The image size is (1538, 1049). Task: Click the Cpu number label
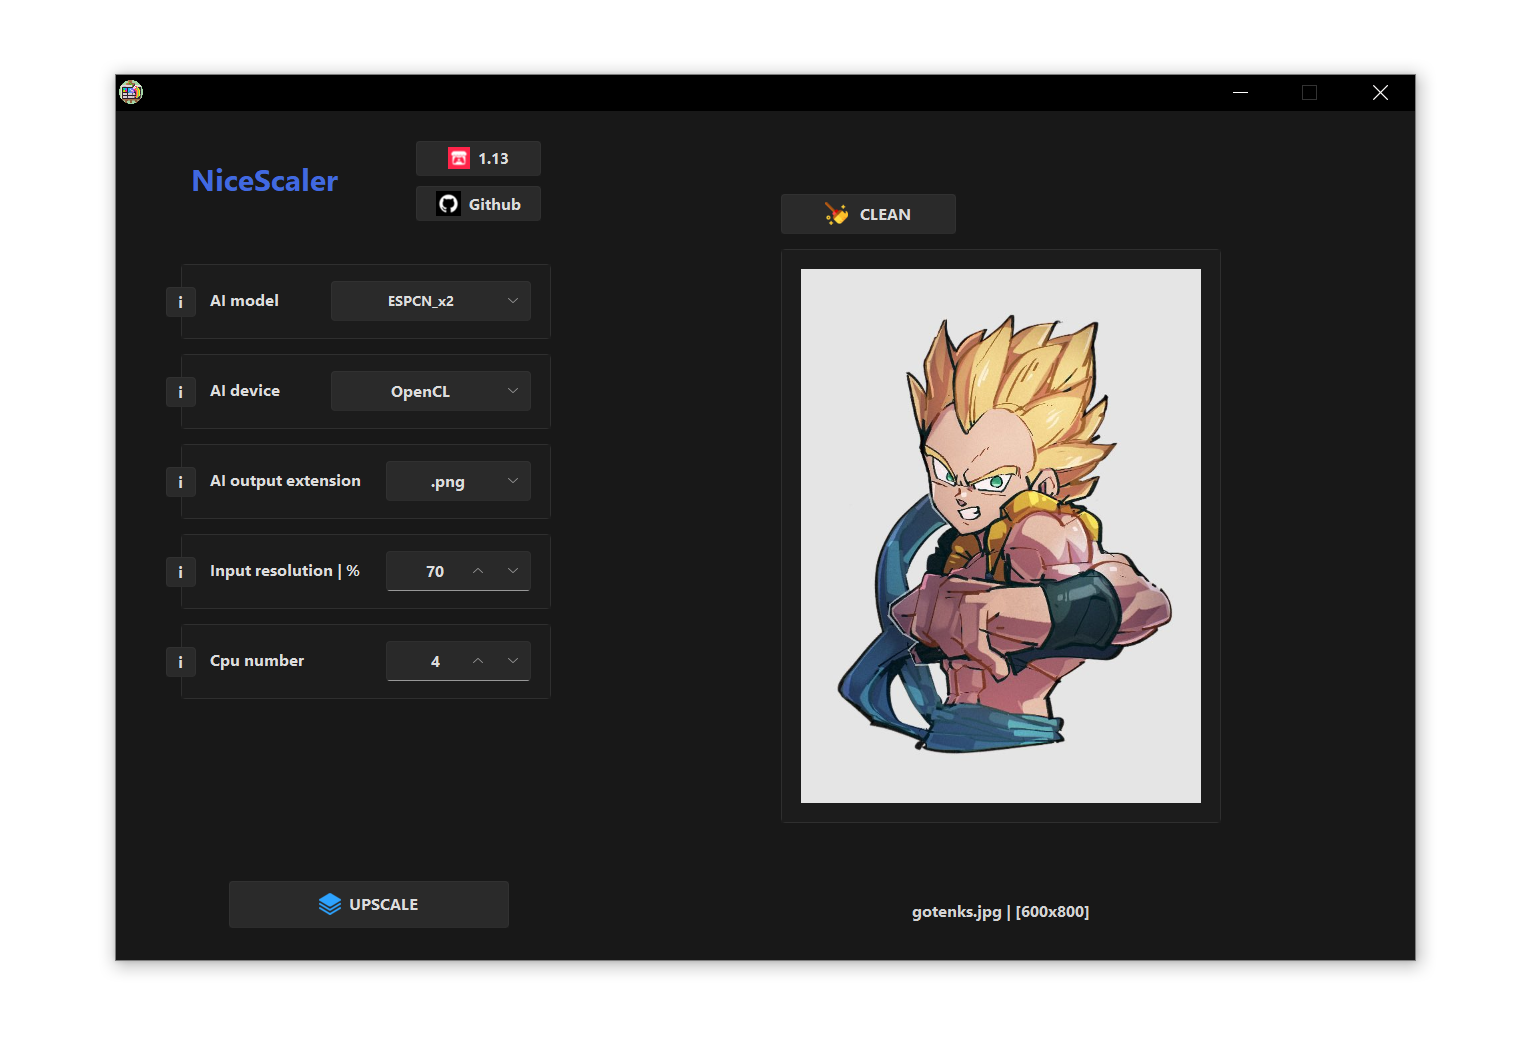pyautogui.click(x=257, y=661)
